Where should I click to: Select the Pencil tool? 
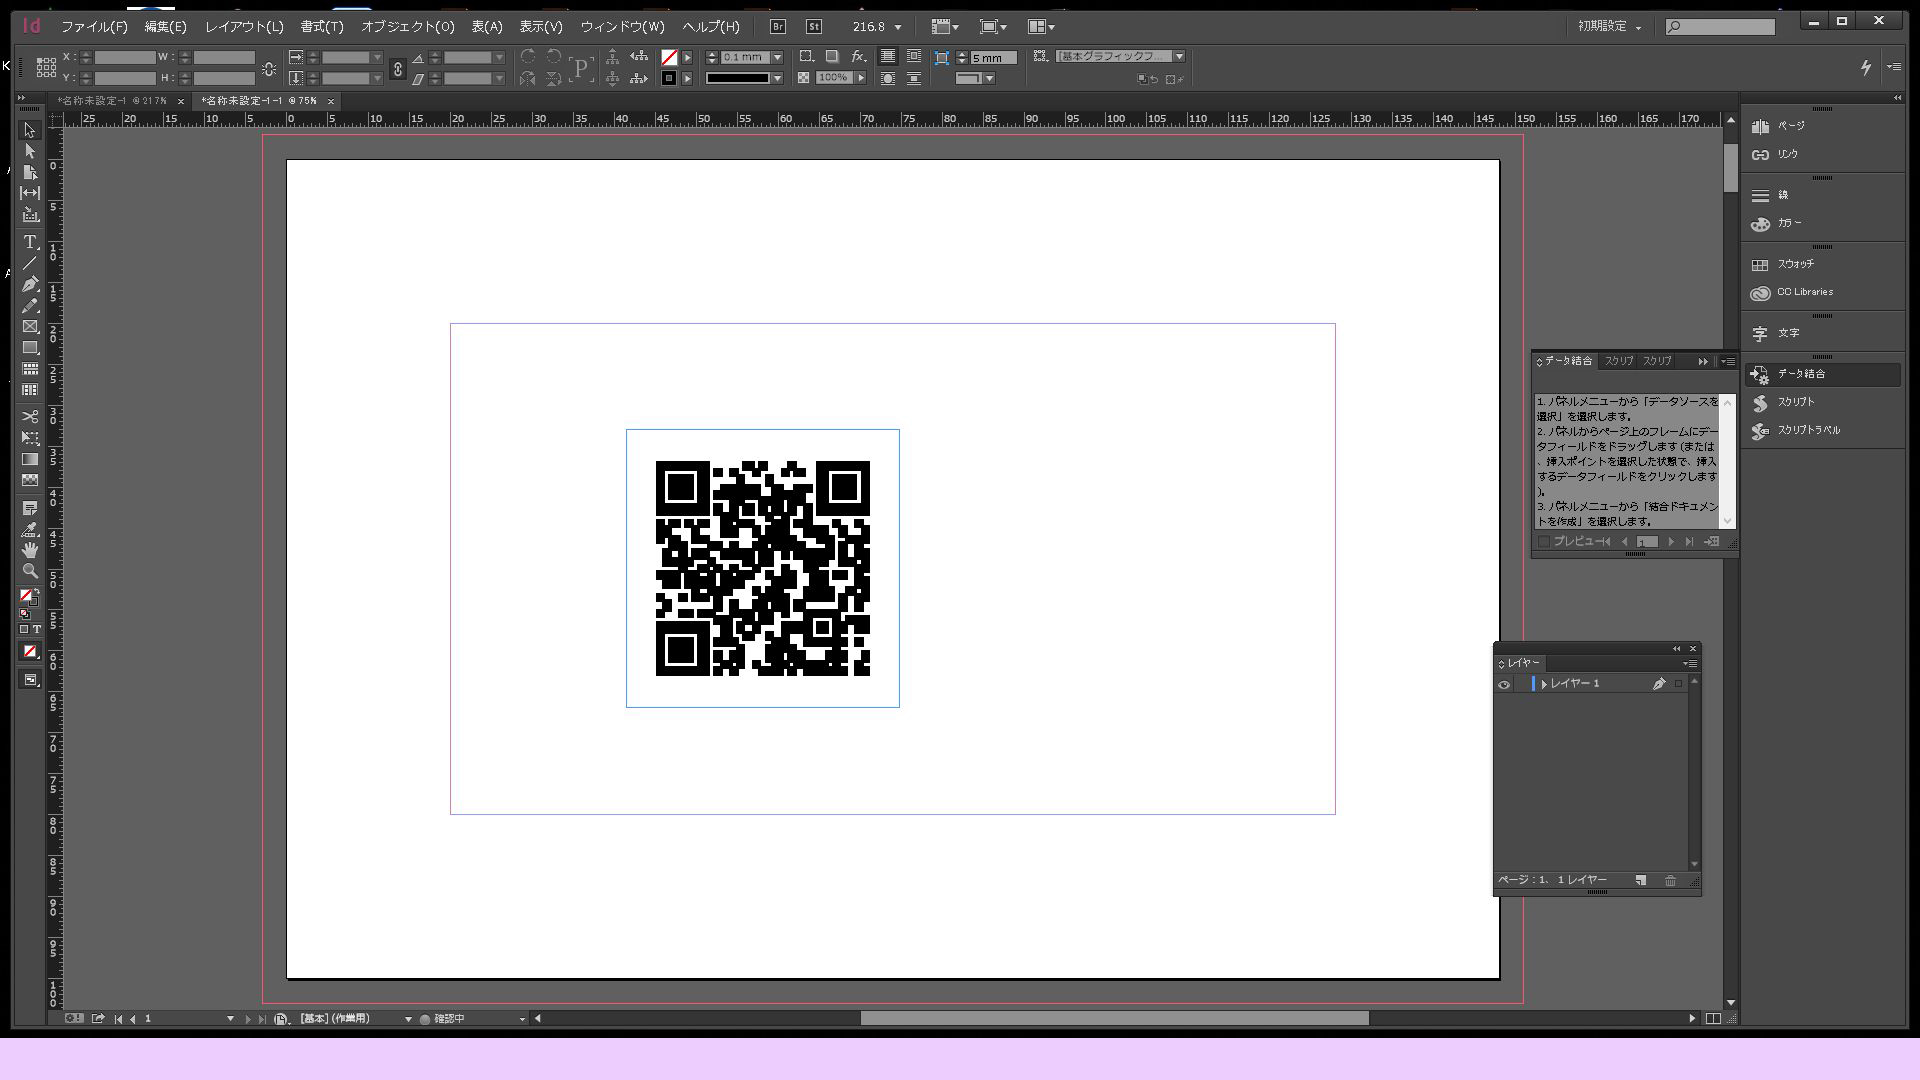pyautogui.click(x=30, y=305)
